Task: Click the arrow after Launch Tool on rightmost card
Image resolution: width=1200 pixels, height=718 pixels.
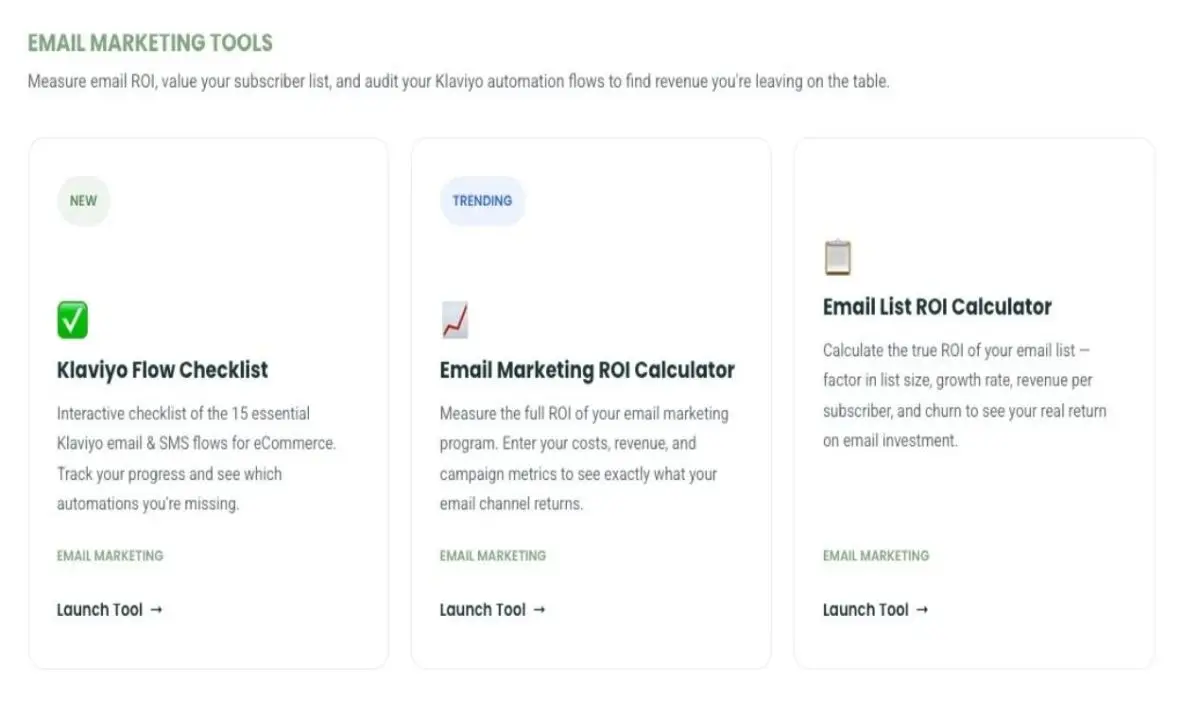Action: [924, 609]
